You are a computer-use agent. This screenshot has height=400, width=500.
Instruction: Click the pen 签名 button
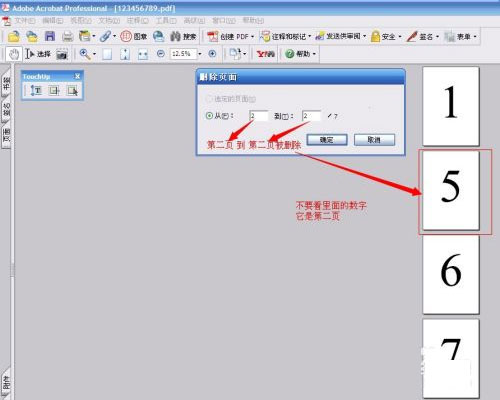[x=419, y=36]
